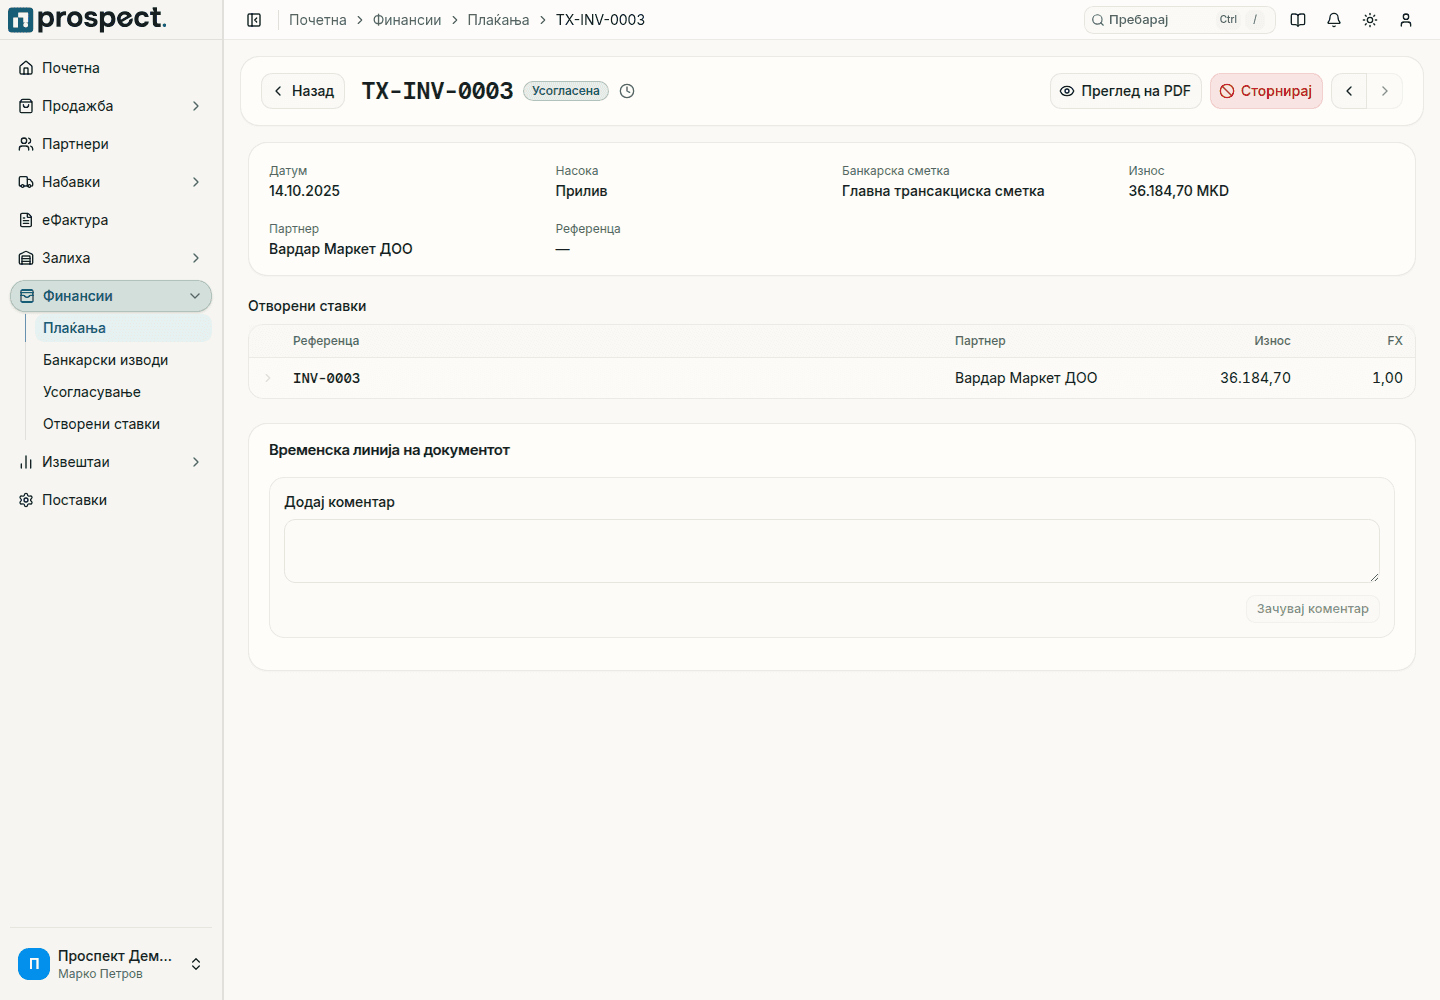The height and width of the screenshot is (1000, 1440).
Task: Go to next document arrow
Action: 1385,91
